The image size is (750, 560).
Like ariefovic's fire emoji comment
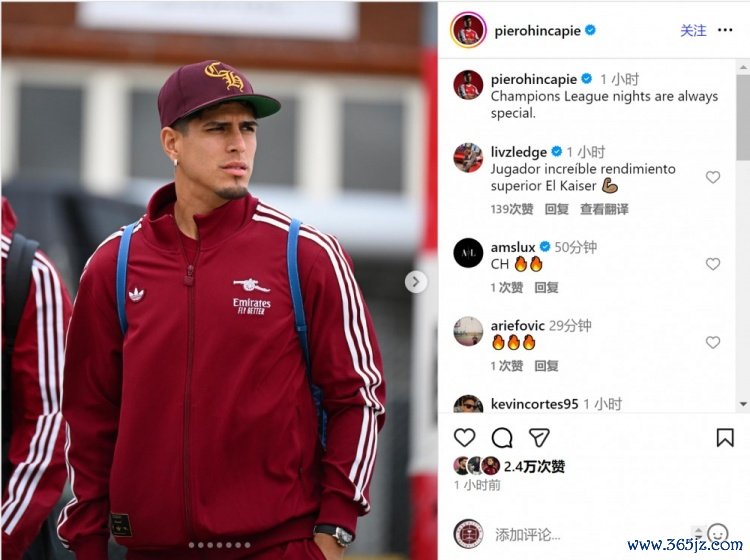tap(713, 342)
